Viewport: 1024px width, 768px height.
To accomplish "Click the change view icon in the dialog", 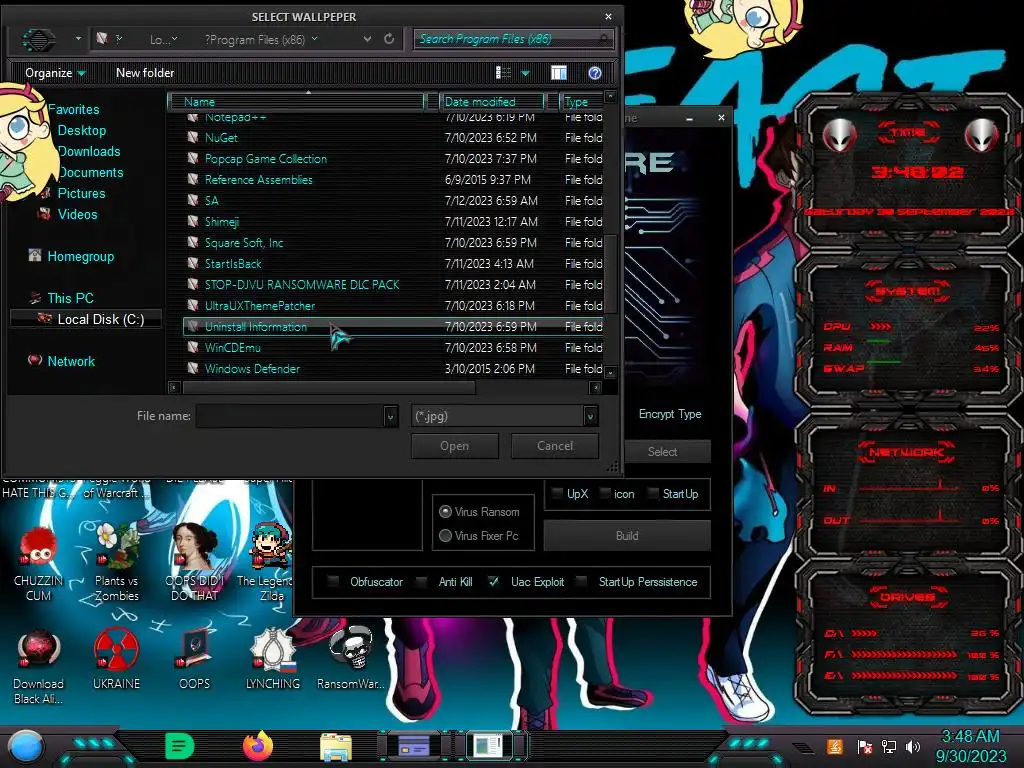I will [504, 73].
